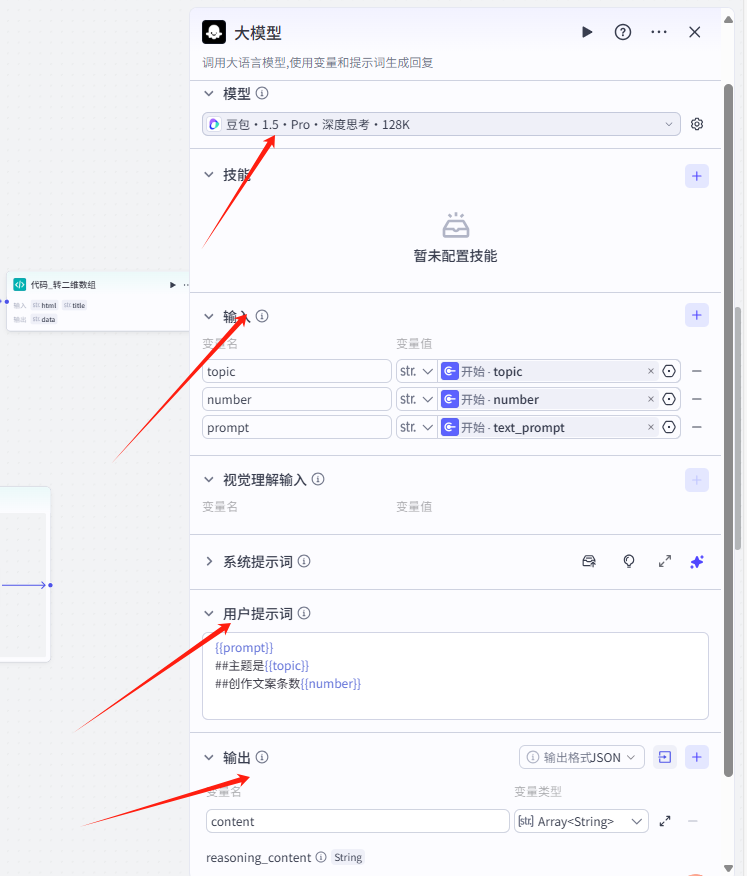Remove the number input row
Viewport: 747px width, 876px height.
(697, 399)
